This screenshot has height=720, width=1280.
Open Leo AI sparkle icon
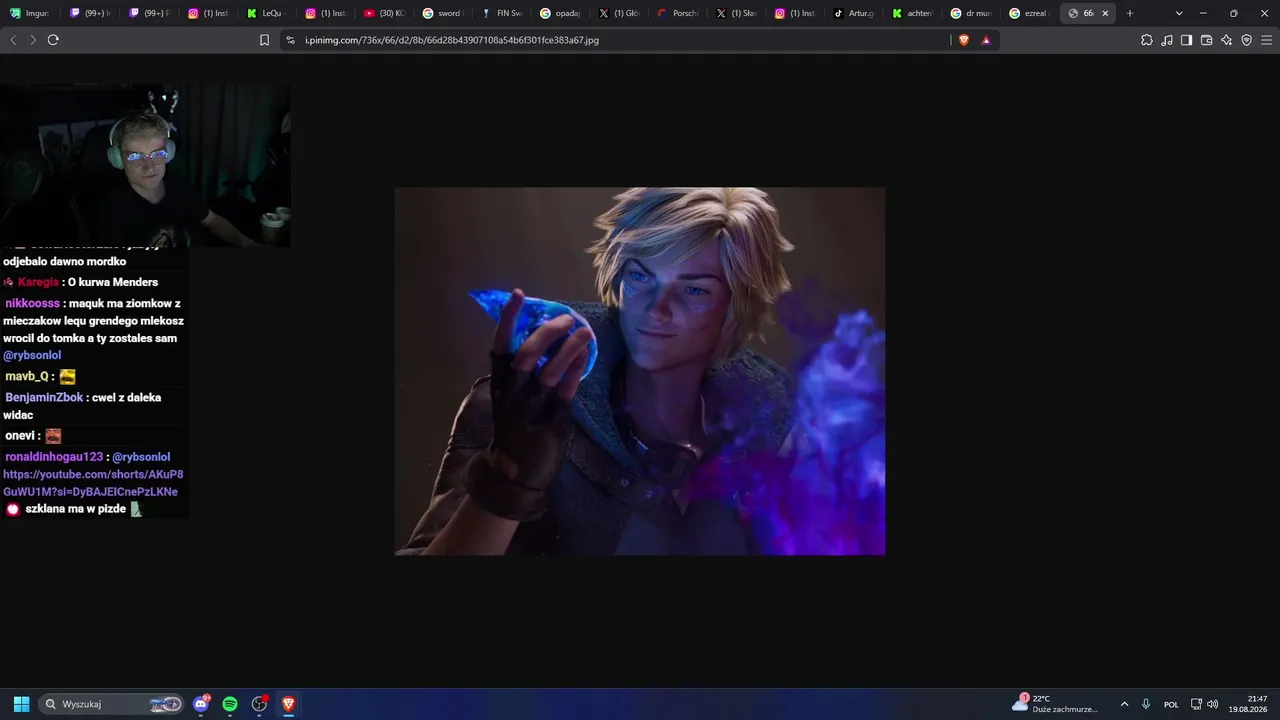click(x=1226, y=40)
